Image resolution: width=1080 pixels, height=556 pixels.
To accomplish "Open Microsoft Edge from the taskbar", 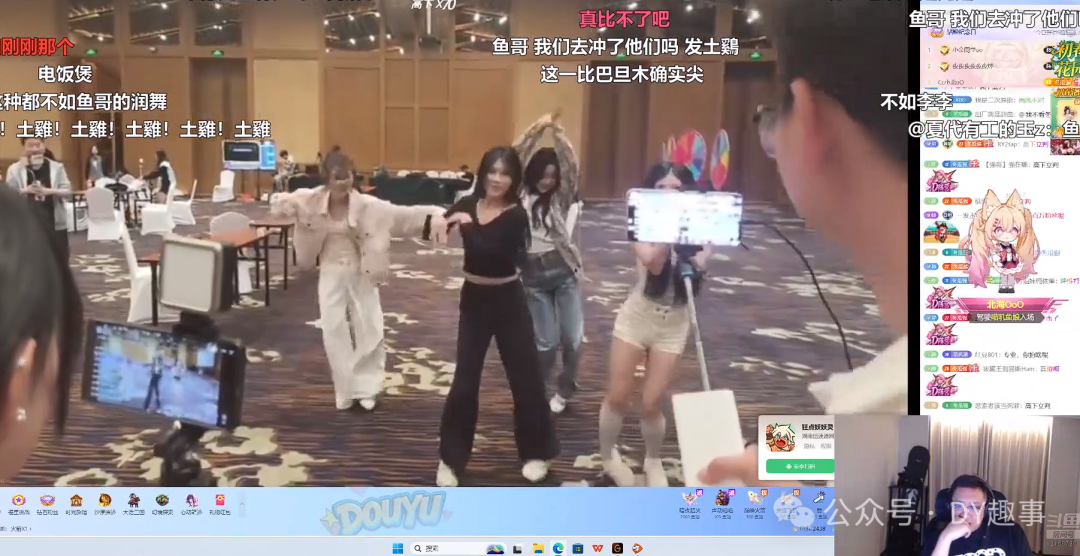I will pyautogui.click(x=557, y=548).
